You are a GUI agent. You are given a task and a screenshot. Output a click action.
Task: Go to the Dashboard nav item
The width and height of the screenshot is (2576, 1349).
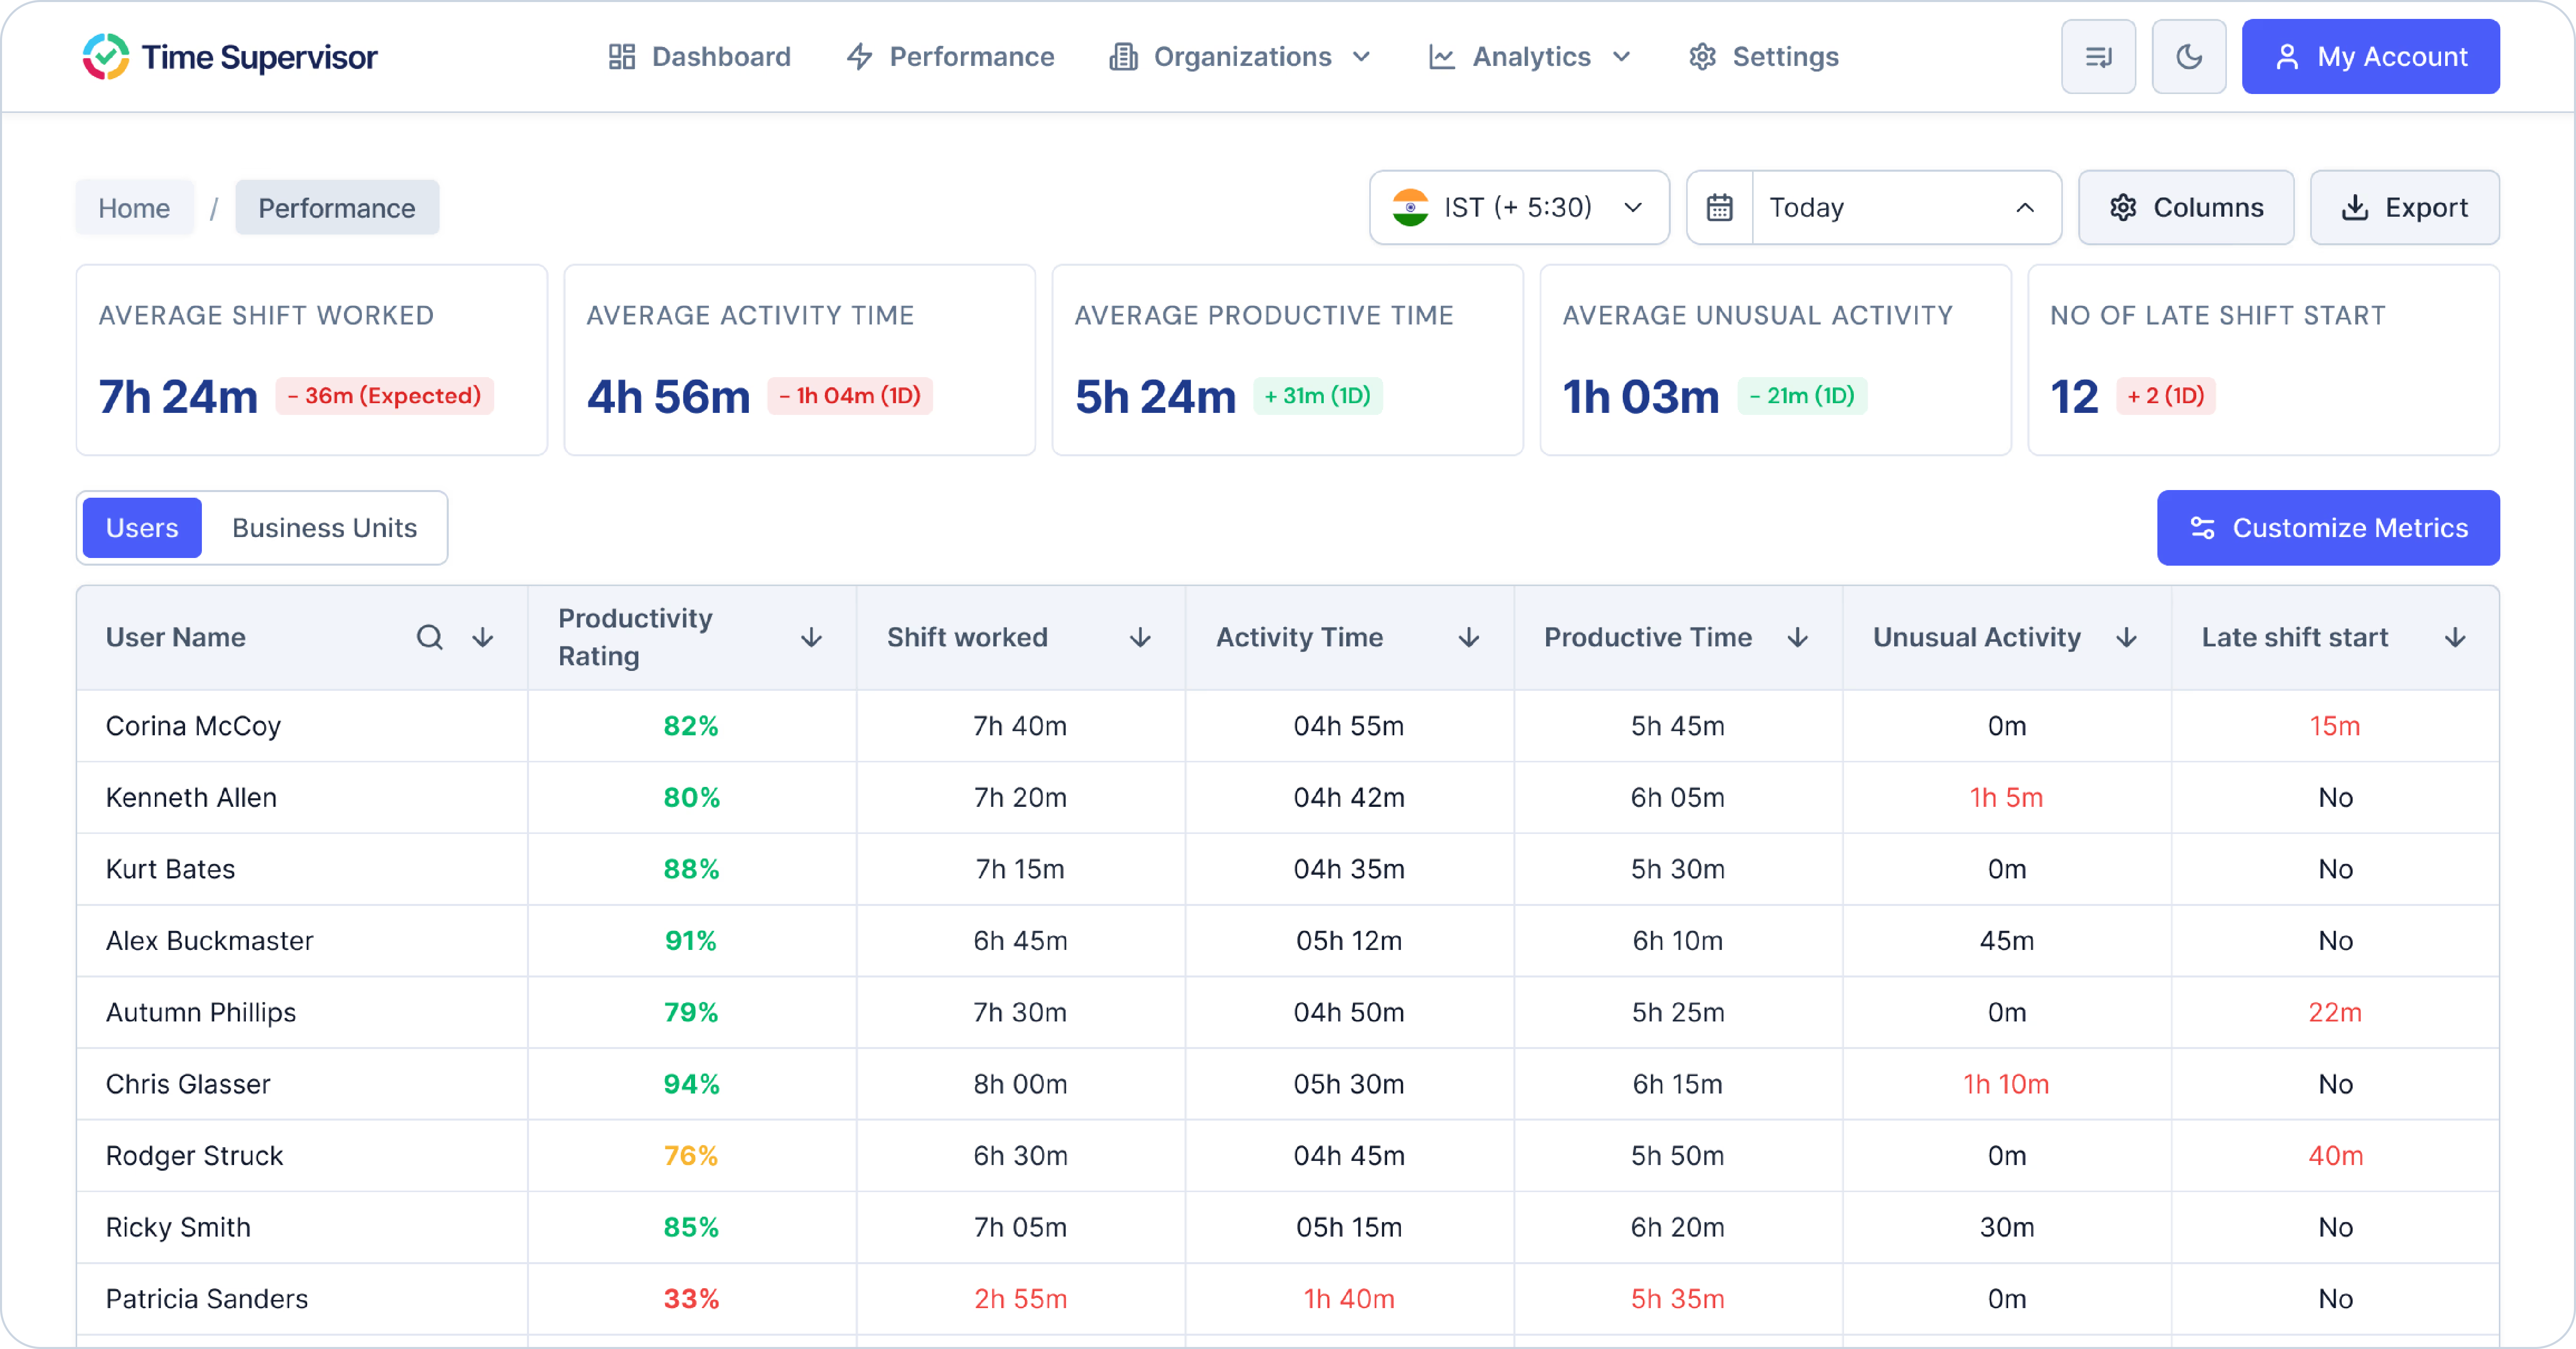(x=700, y=56)
